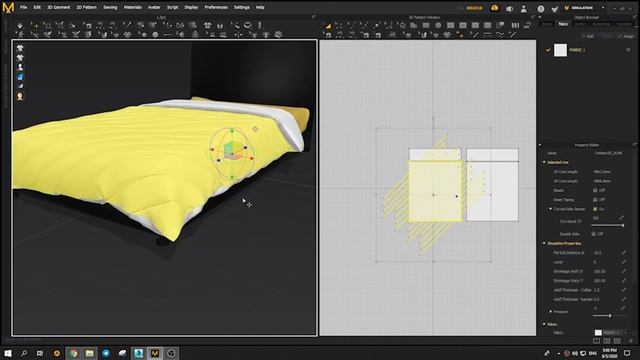This screenshot has height=360, width=640.
Task: Click the announcement megaphone icon
Action: click(x=509, y=8)
